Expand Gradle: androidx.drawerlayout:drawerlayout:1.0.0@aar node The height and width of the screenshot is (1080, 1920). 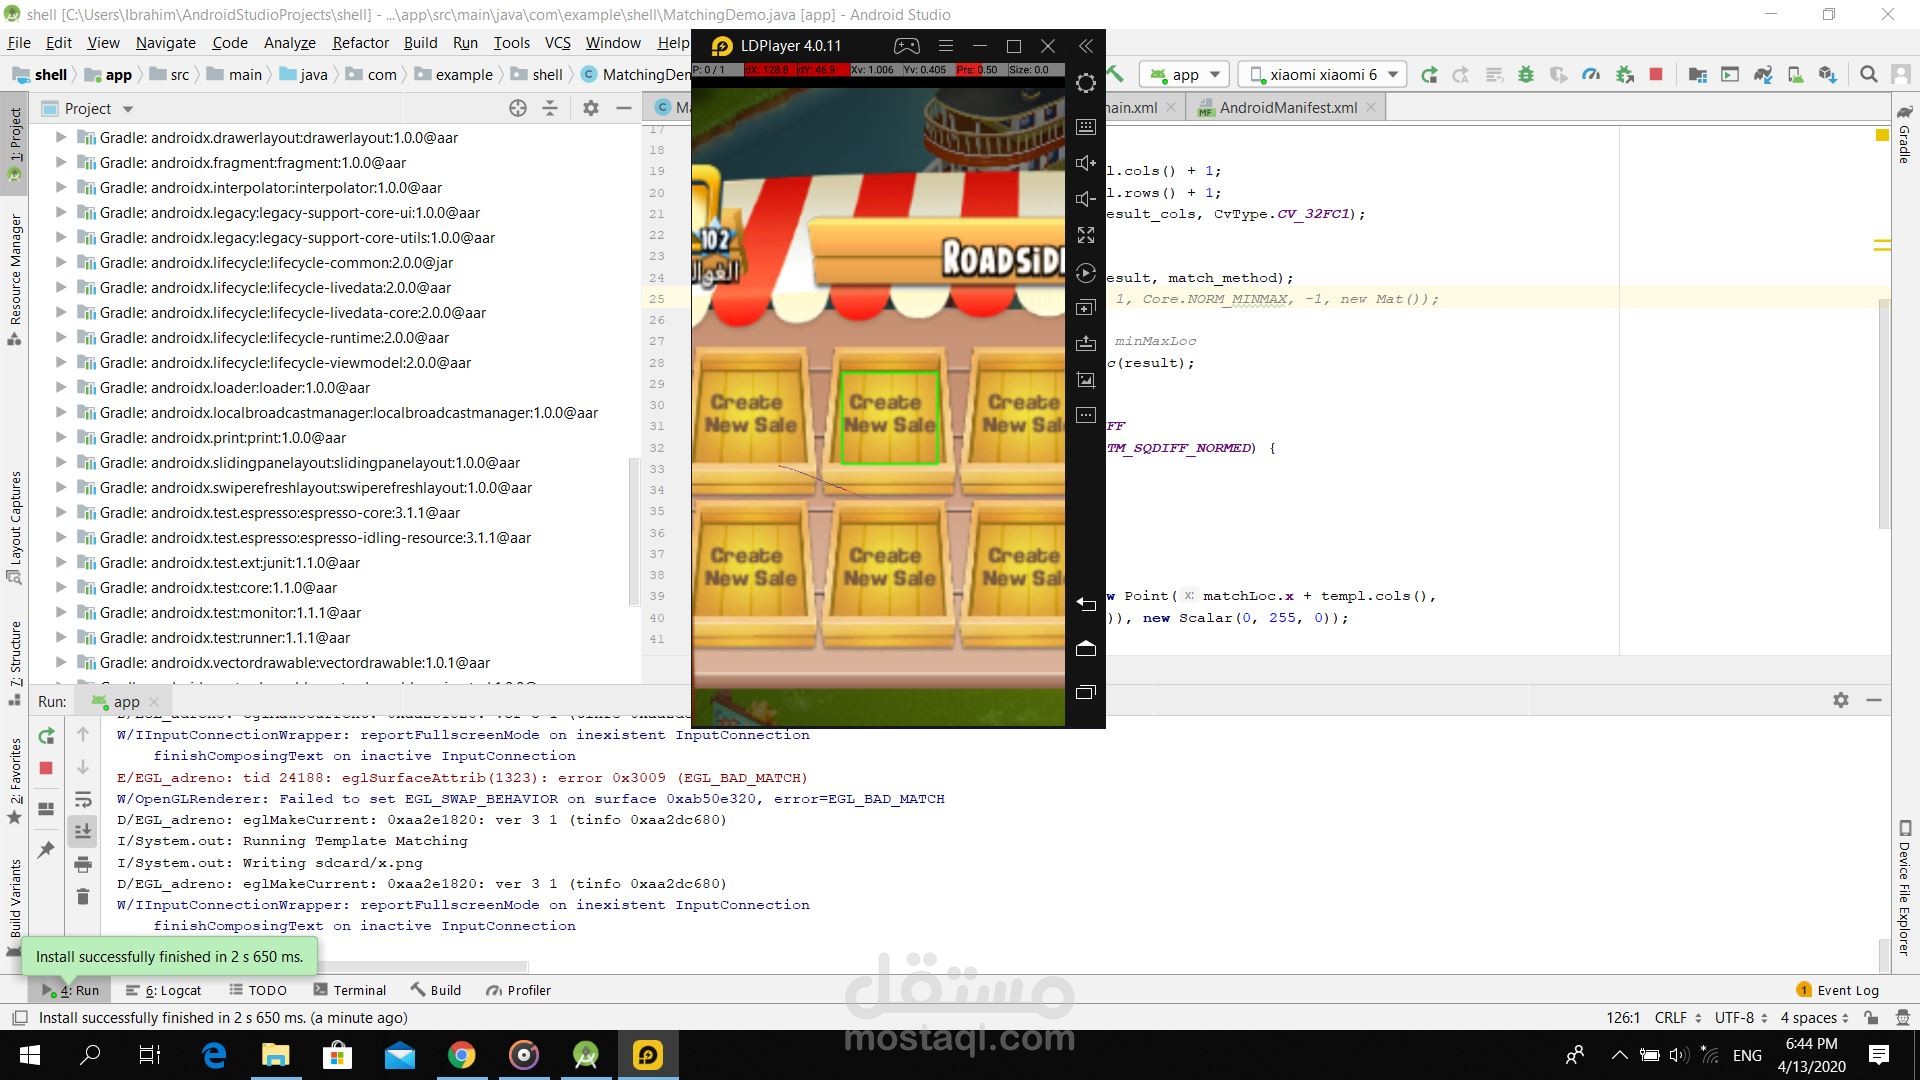[61, 137]
